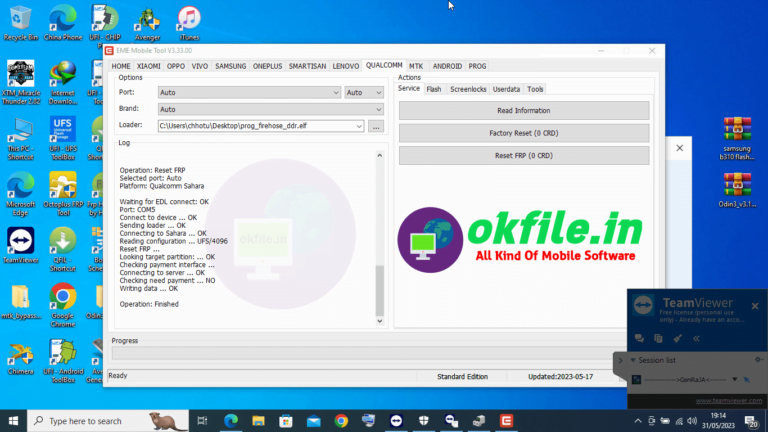Click the EME Mobile Tool taskbar icon
Image resolution: width=768 pixels, height=432 pixels.
506,421
